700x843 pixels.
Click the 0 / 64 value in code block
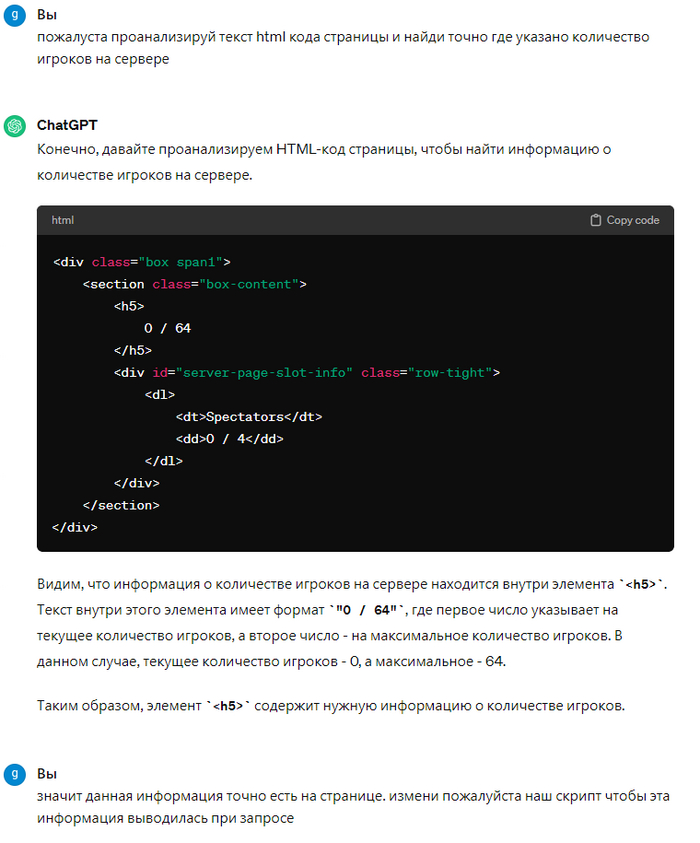point(167,328)
